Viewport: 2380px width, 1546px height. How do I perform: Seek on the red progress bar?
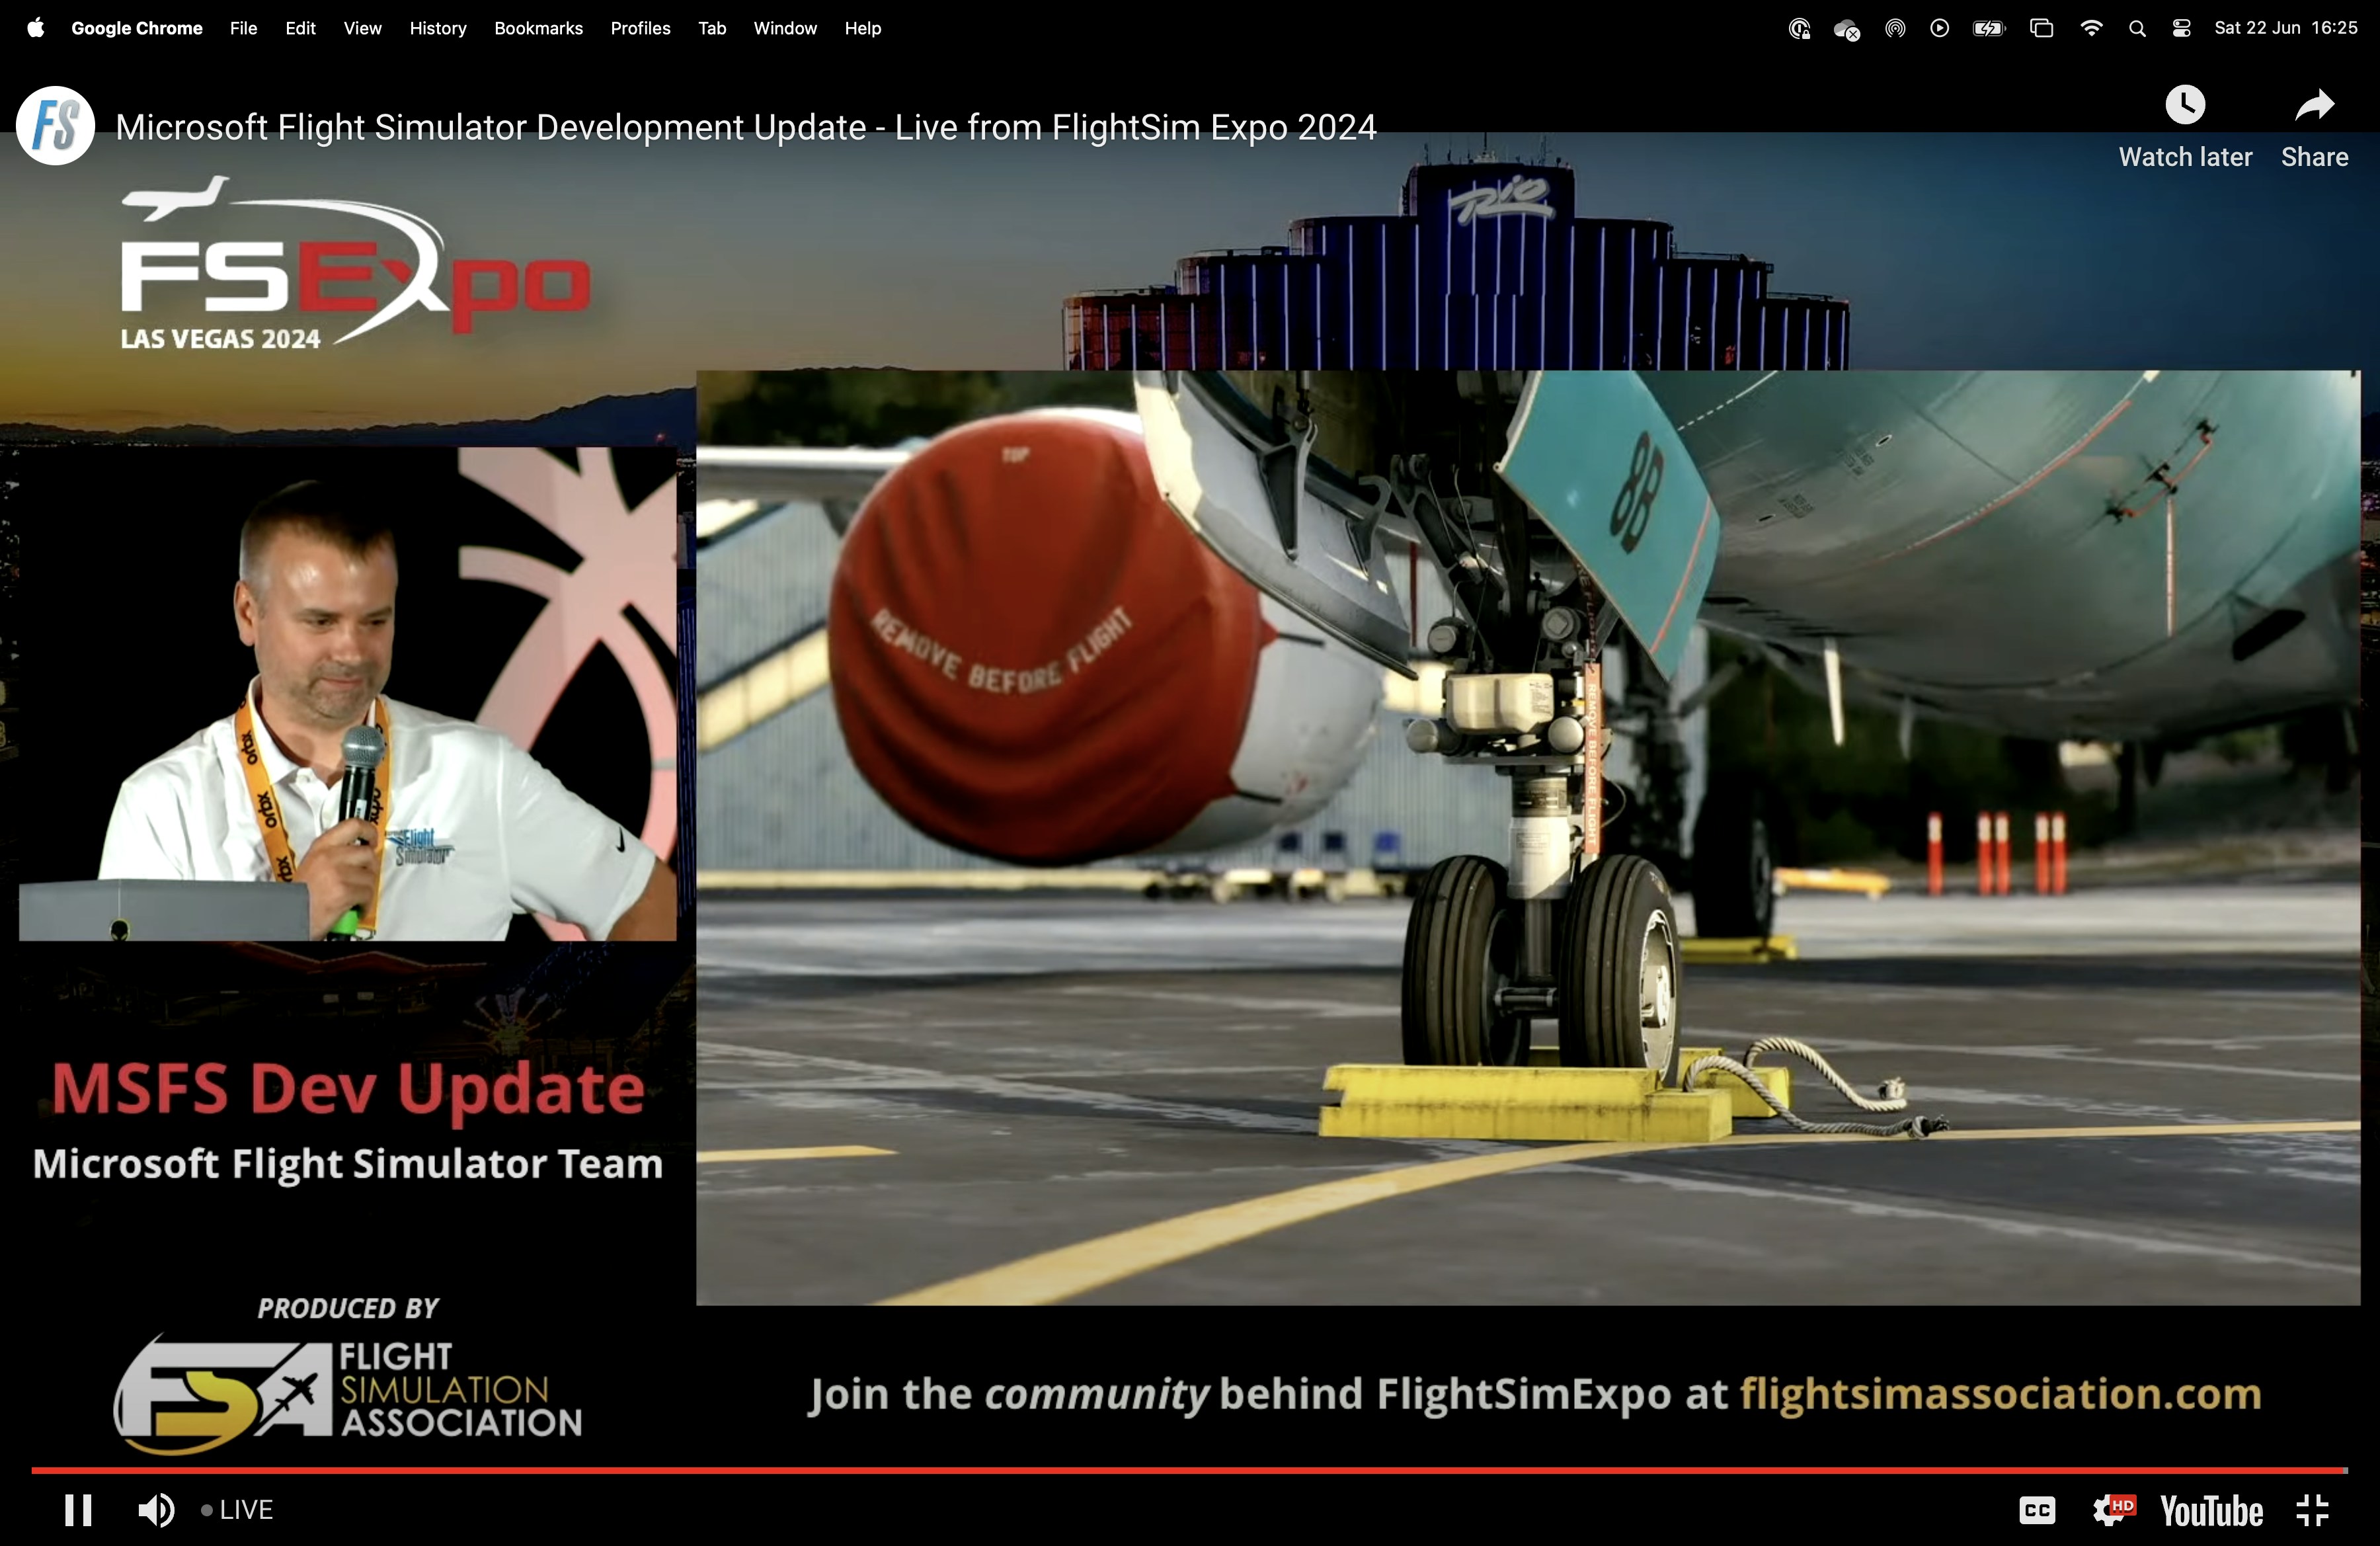[1190, 1470]
